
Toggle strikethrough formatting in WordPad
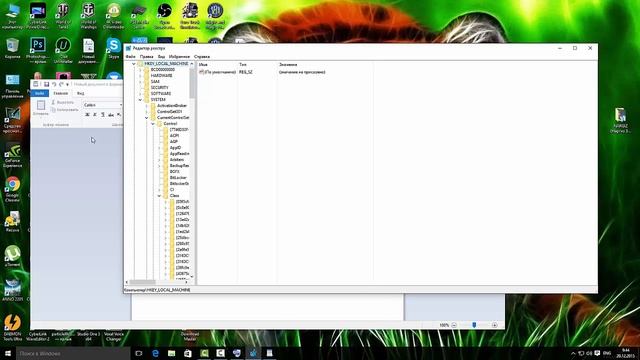point(111,115)
